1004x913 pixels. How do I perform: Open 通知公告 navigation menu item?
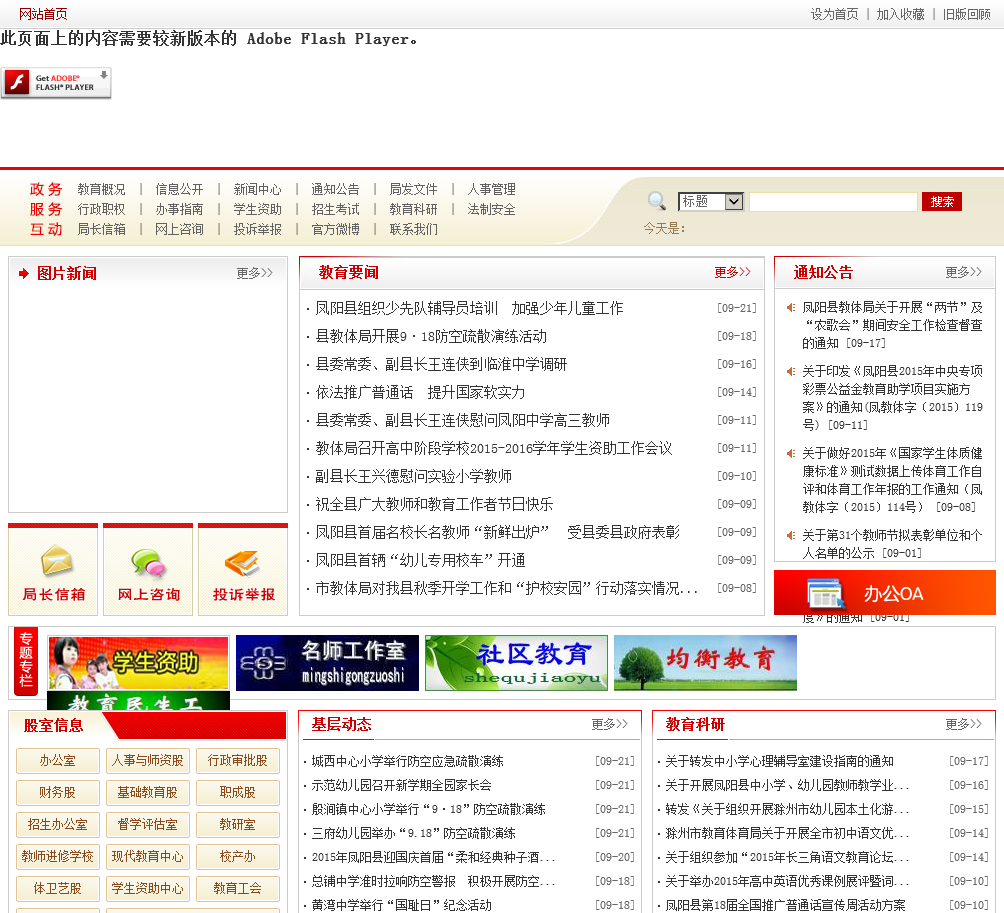point(335,189)
